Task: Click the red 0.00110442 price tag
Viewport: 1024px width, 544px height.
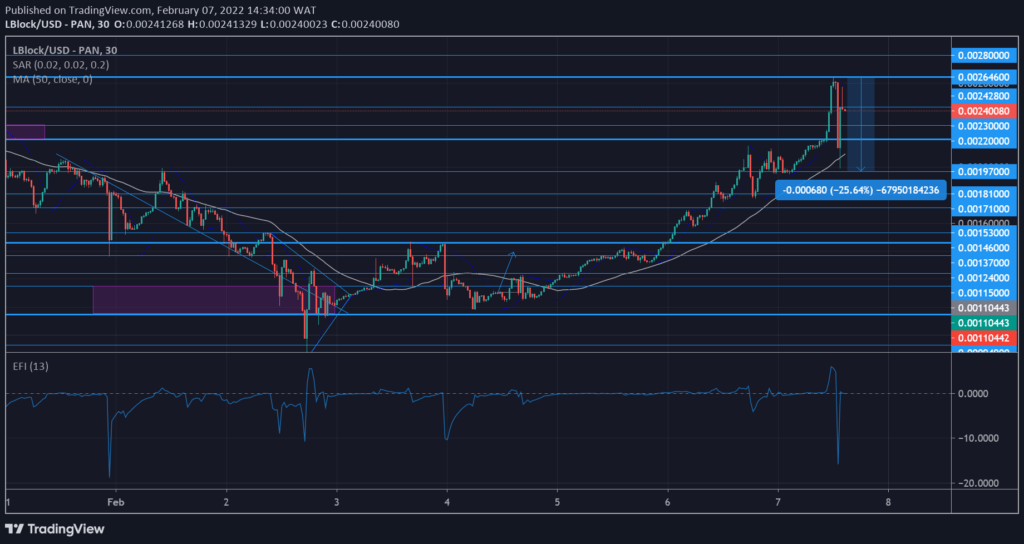Action: (983, 338)
